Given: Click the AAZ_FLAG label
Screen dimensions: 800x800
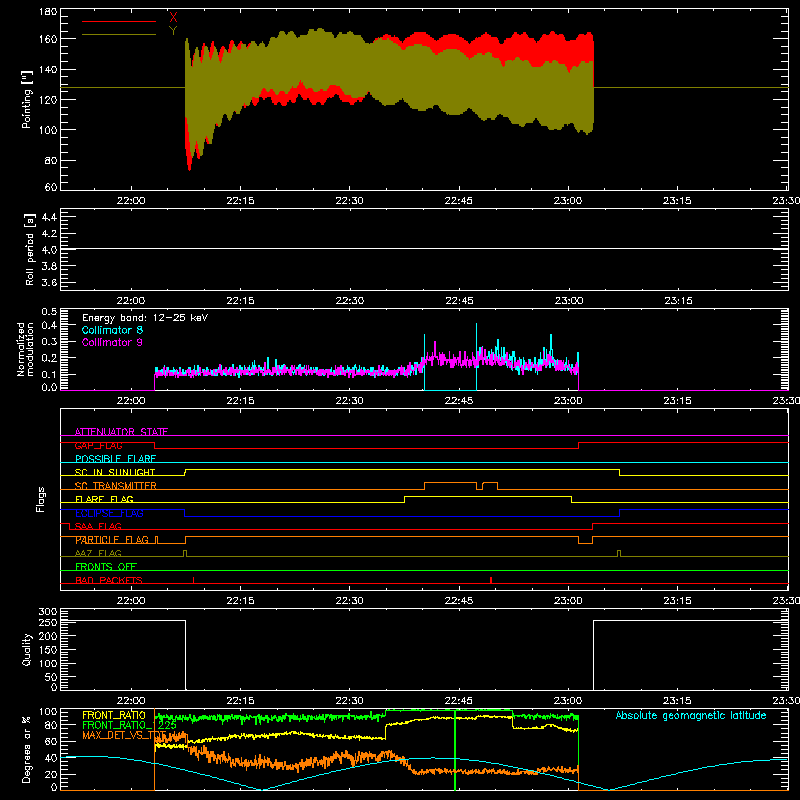Looking at the screenshot, I should click(x=98, y=553).
